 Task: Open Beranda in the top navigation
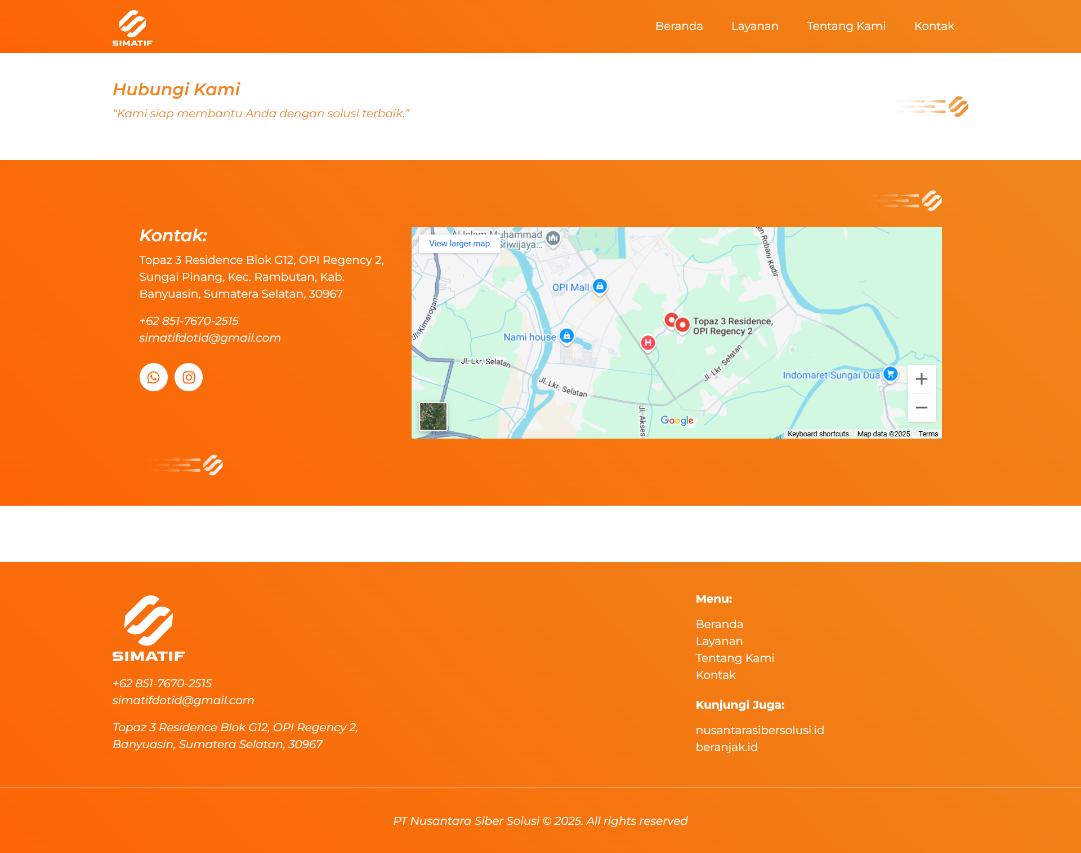(679, 26)
